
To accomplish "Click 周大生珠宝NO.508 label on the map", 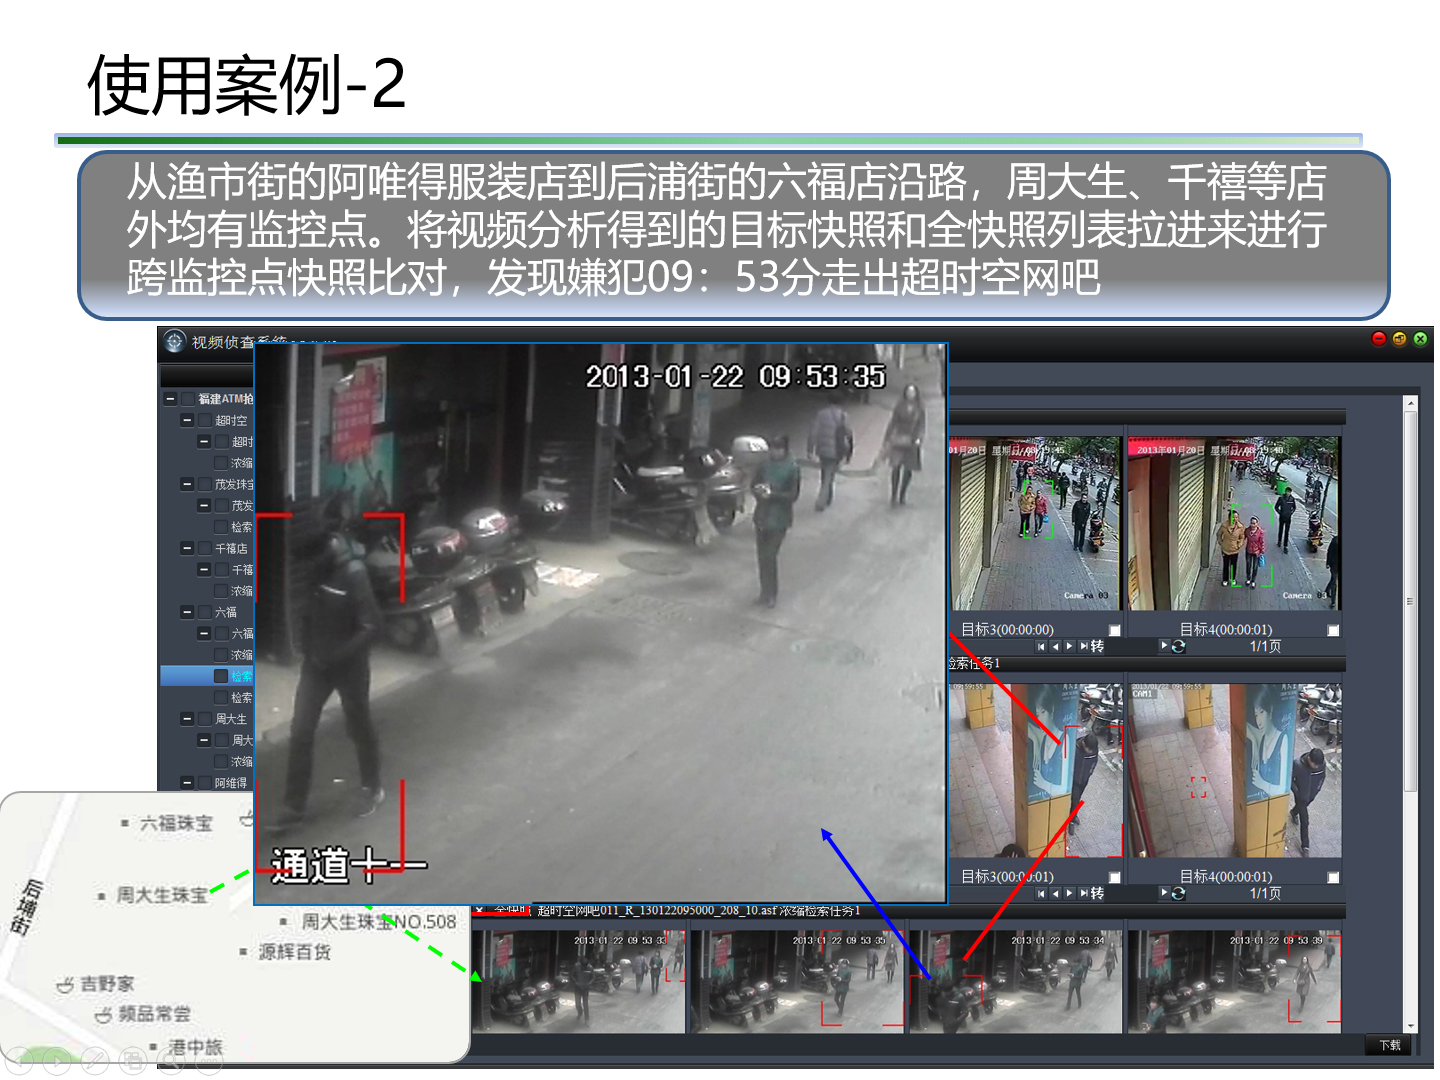I will 379,922.
